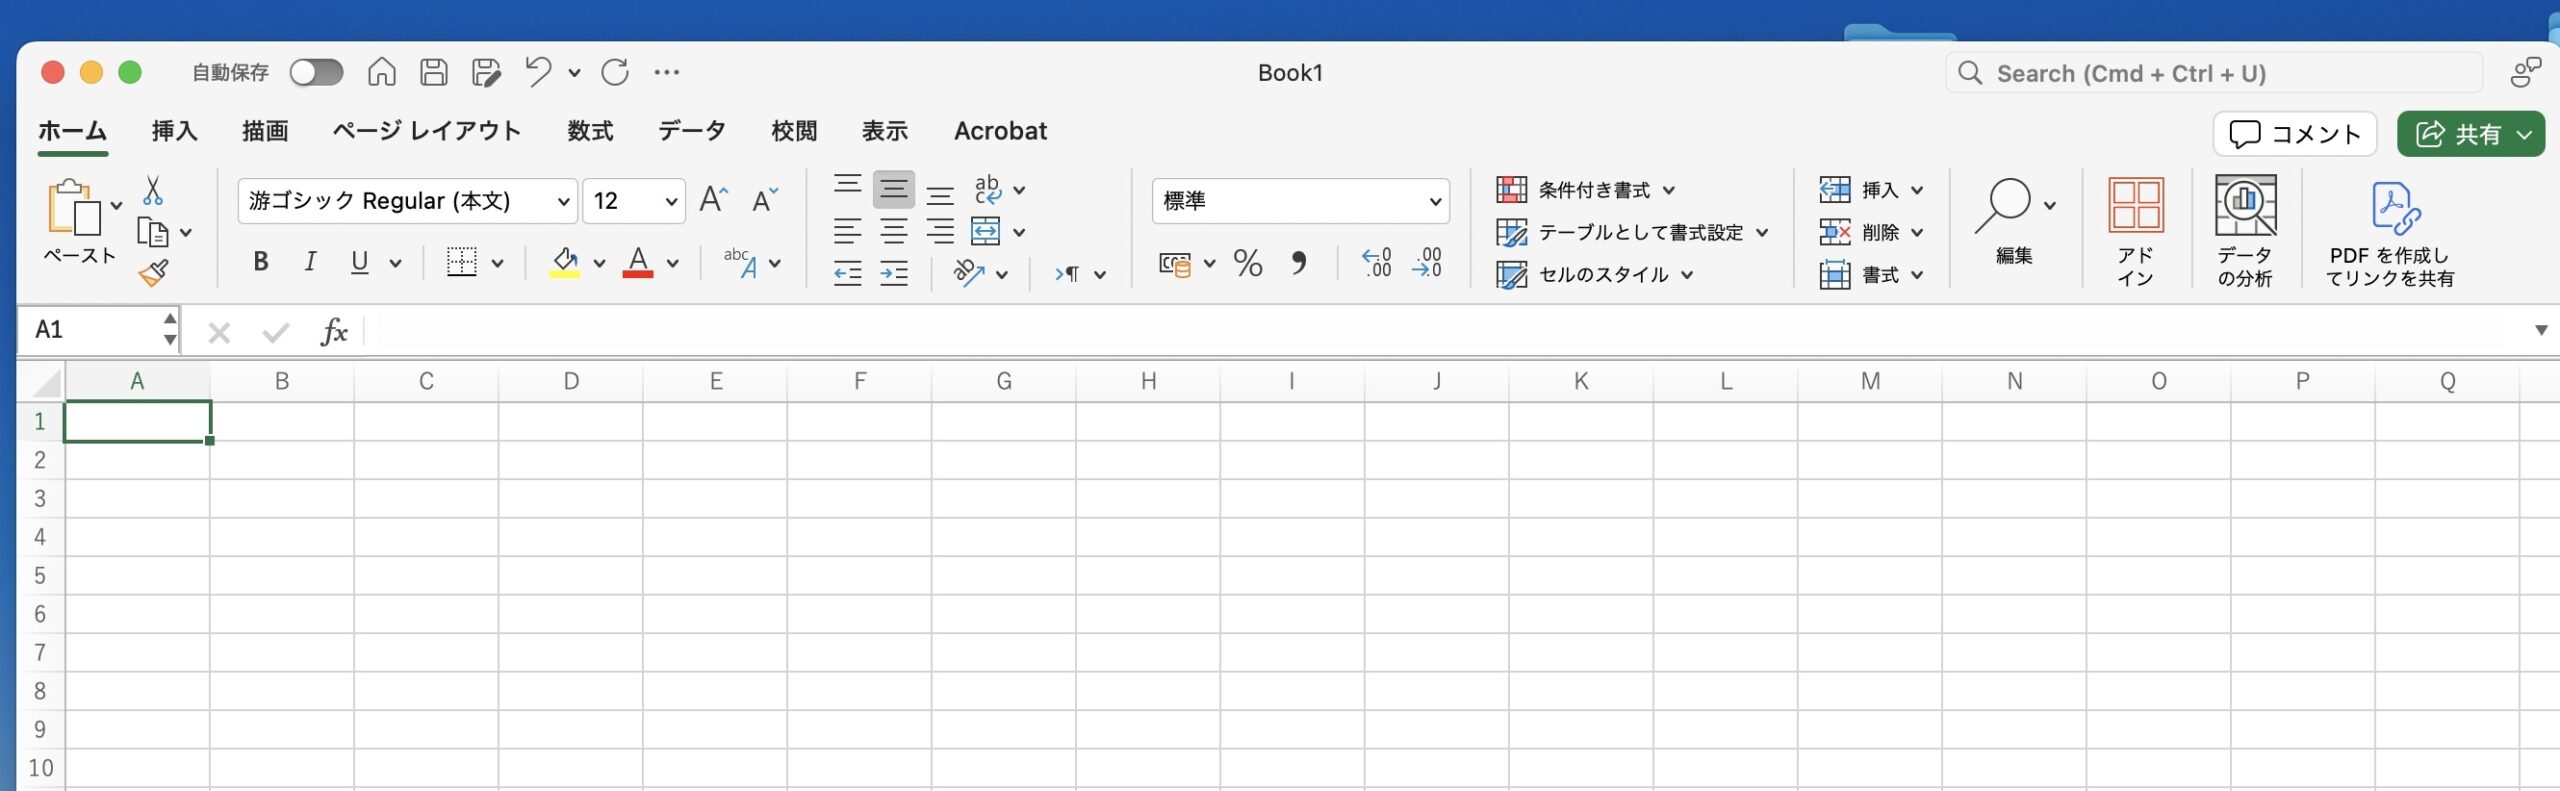Click the green 共有 share button
Image resolution: width=2560 pixels, height=791 pixels.
click(2470, 134)
